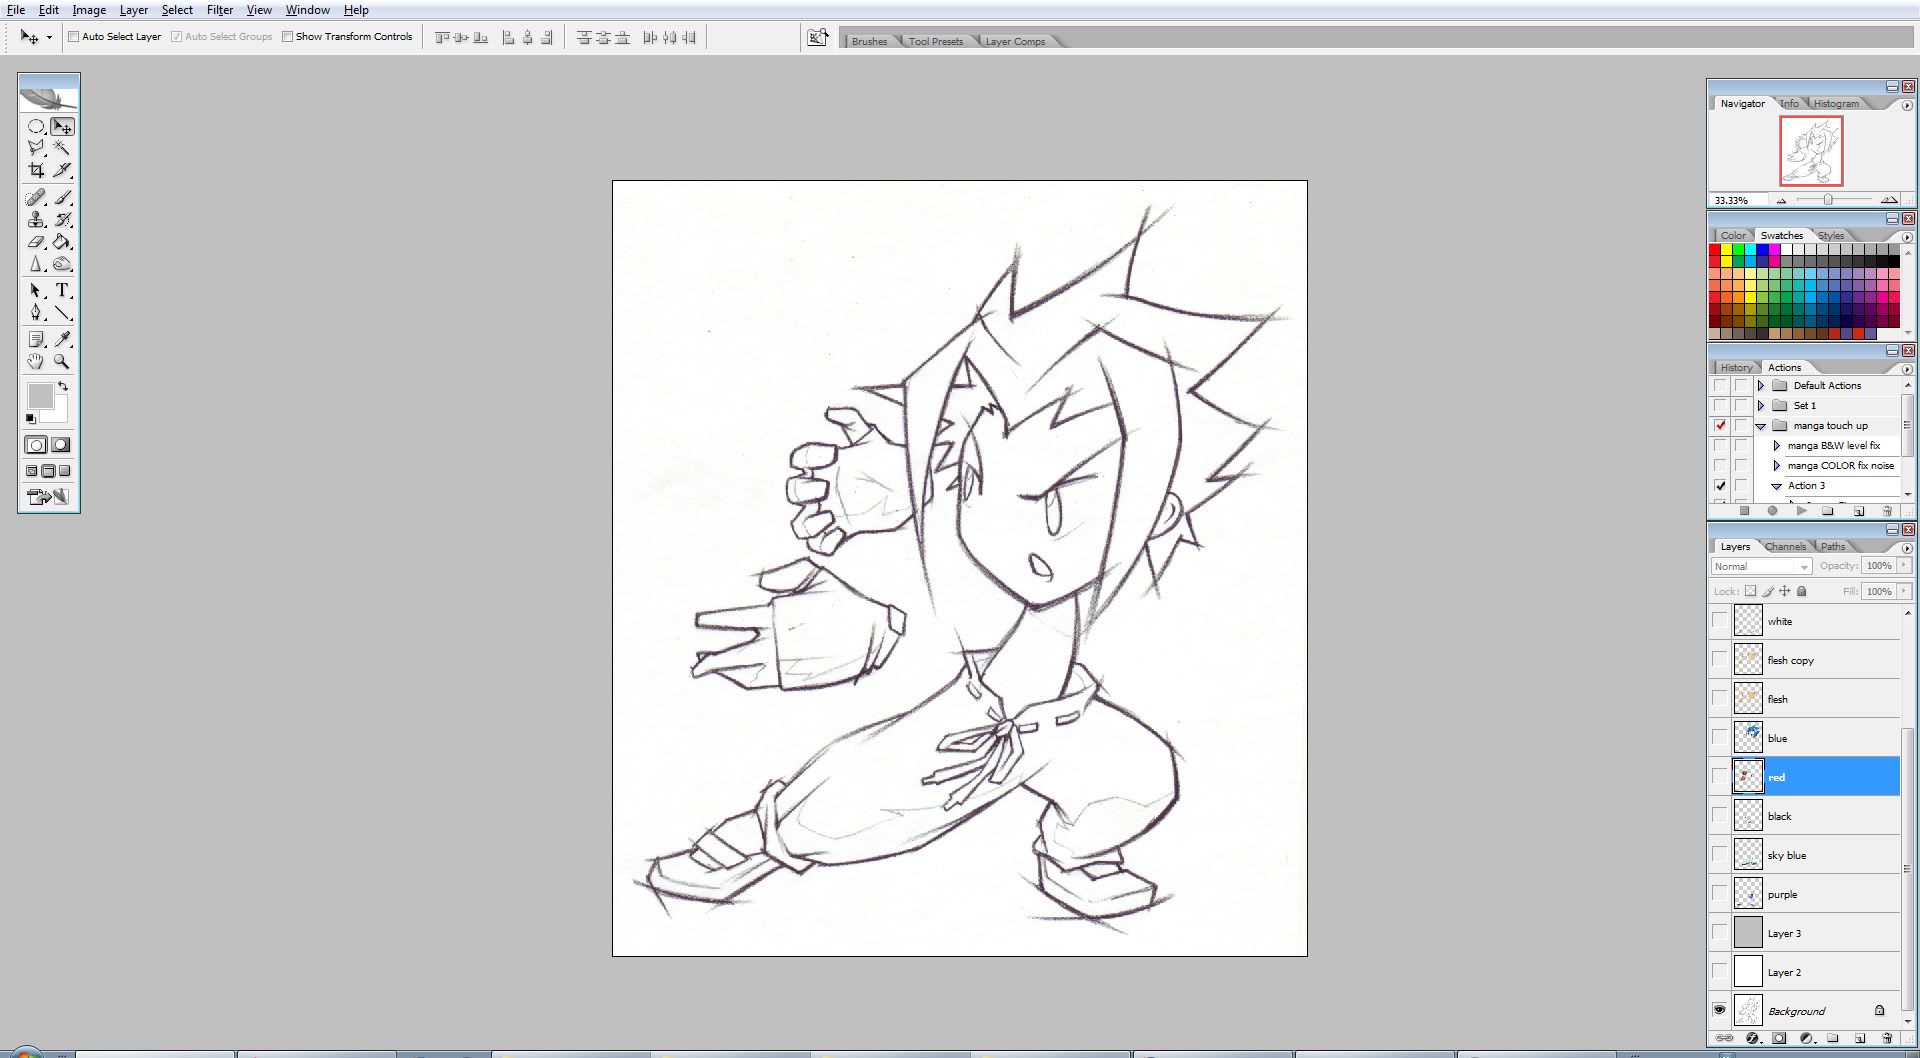Pick the Magic Wand tool
The image size is (1920, 1058).
coord(62,148)
